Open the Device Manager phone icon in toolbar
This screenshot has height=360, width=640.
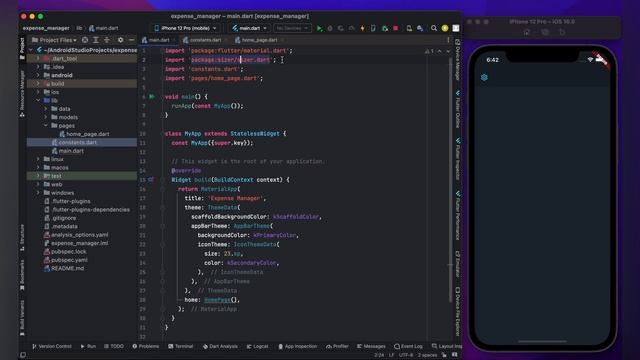pos(409,28)
